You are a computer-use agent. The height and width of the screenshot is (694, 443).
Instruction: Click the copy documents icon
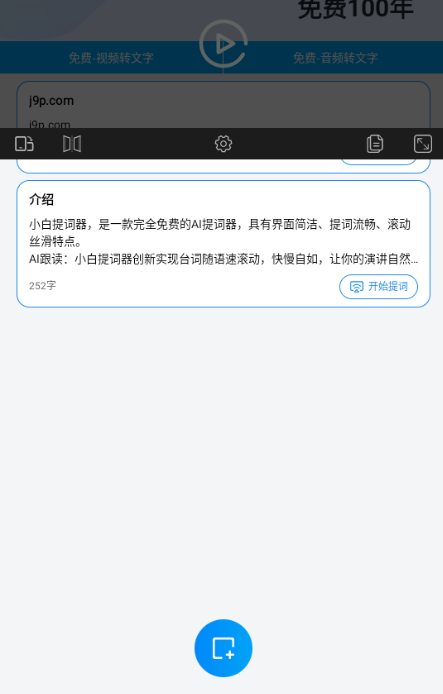coord(375,144)
